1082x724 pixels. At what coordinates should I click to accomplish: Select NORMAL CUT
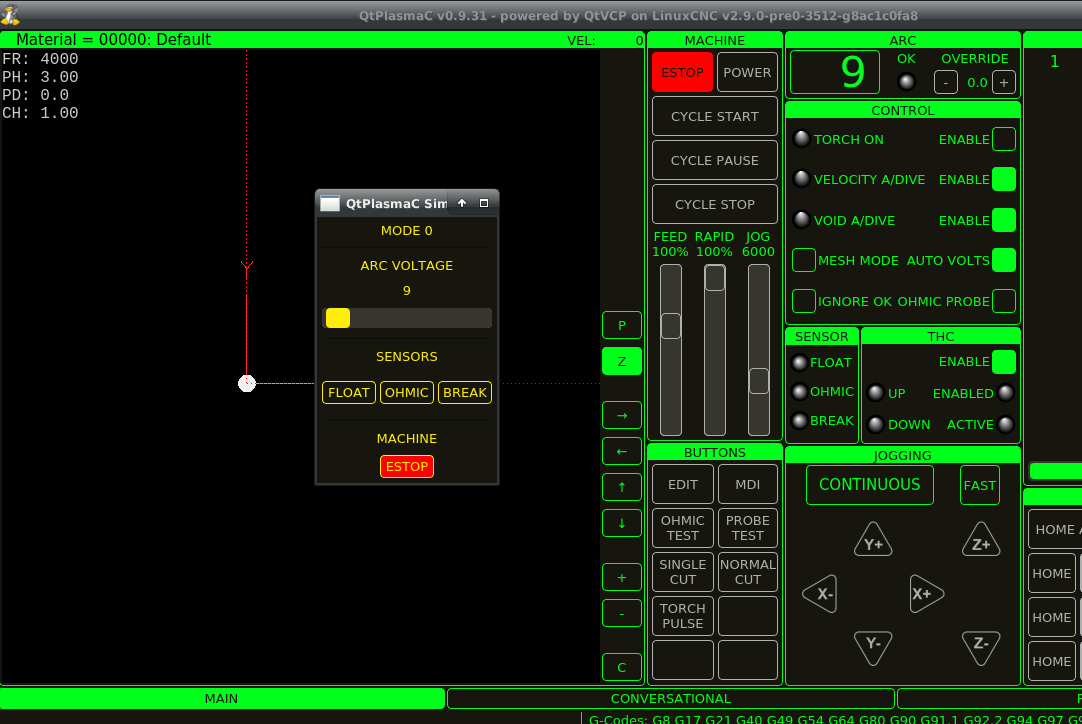[747, 572]
